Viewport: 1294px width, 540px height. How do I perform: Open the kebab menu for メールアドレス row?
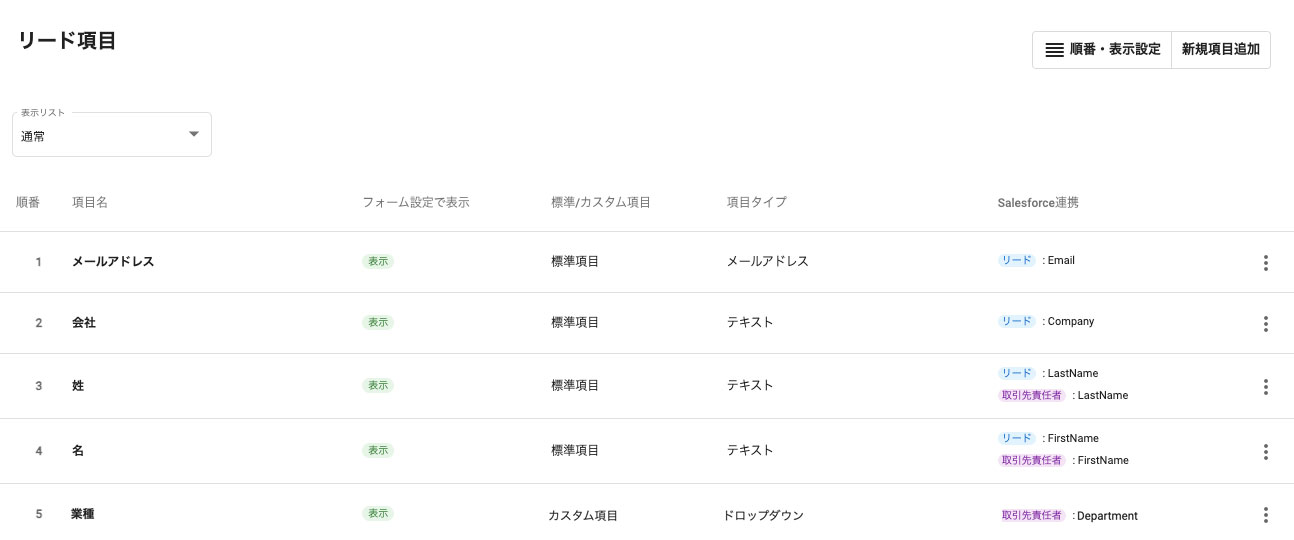(1265, 263)
